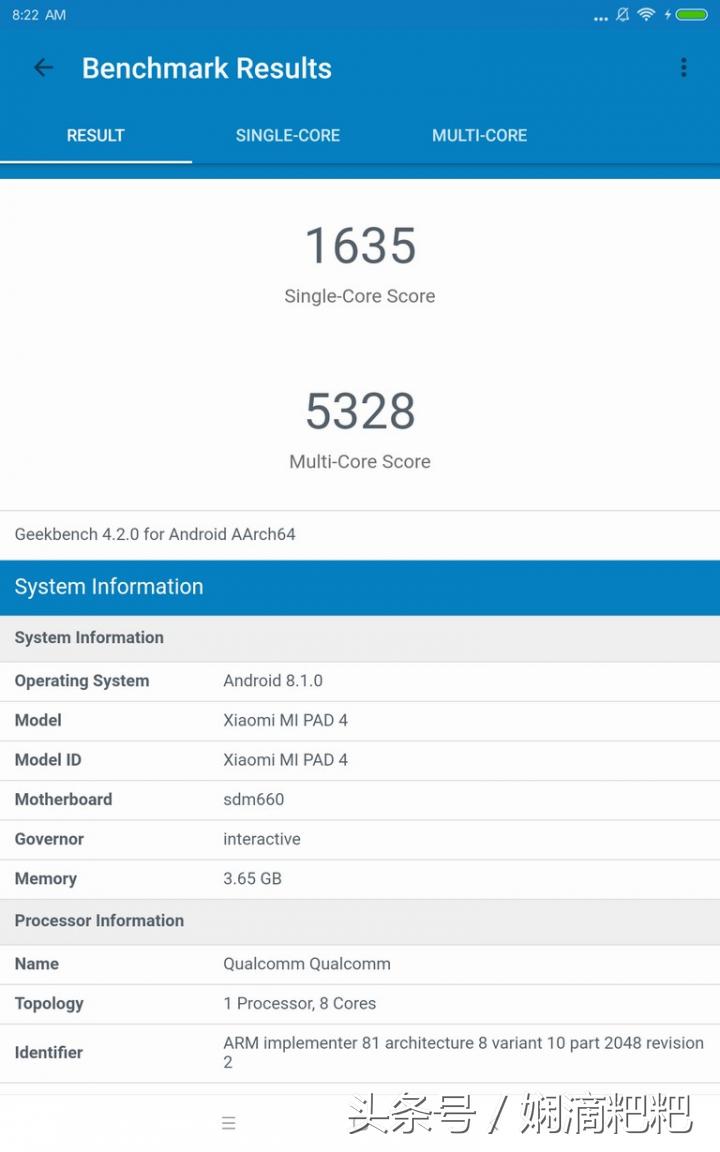The height and width of the screenshot is (1152, 720).
Task: Open the three-dot overflow menu
Action: pyautogui.click(x=683, y=68)
